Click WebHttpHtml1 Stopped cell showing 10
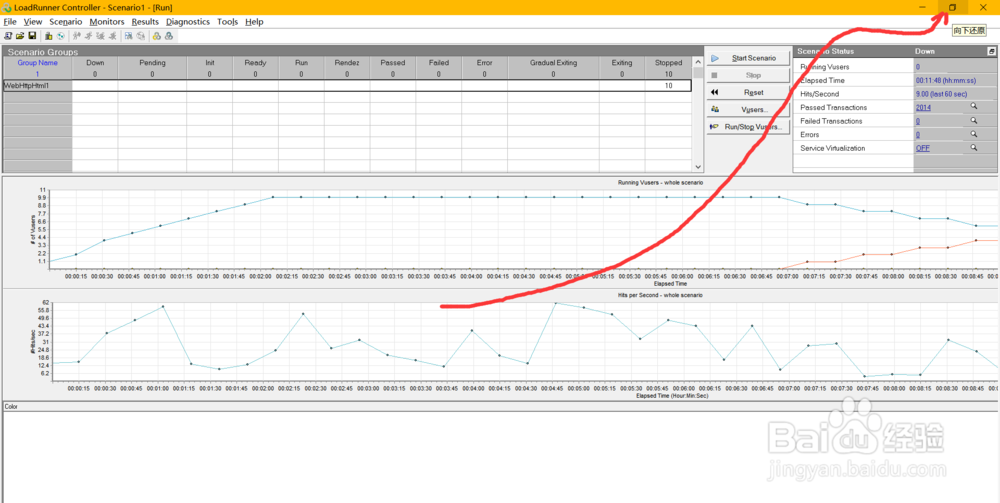This screenshot has height=503, width=1000. click(668, 85)
